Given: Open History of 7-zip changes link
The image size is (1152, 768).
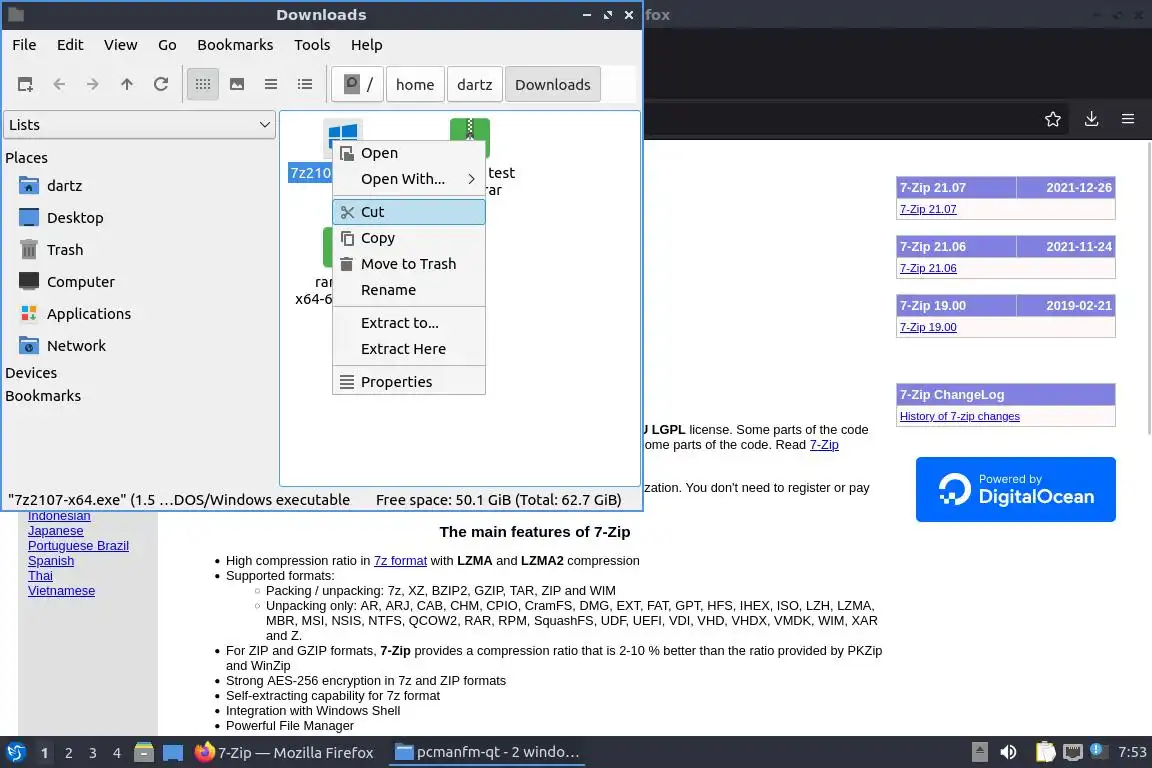Looking at the screenshot, I should [x=960, y=416].
